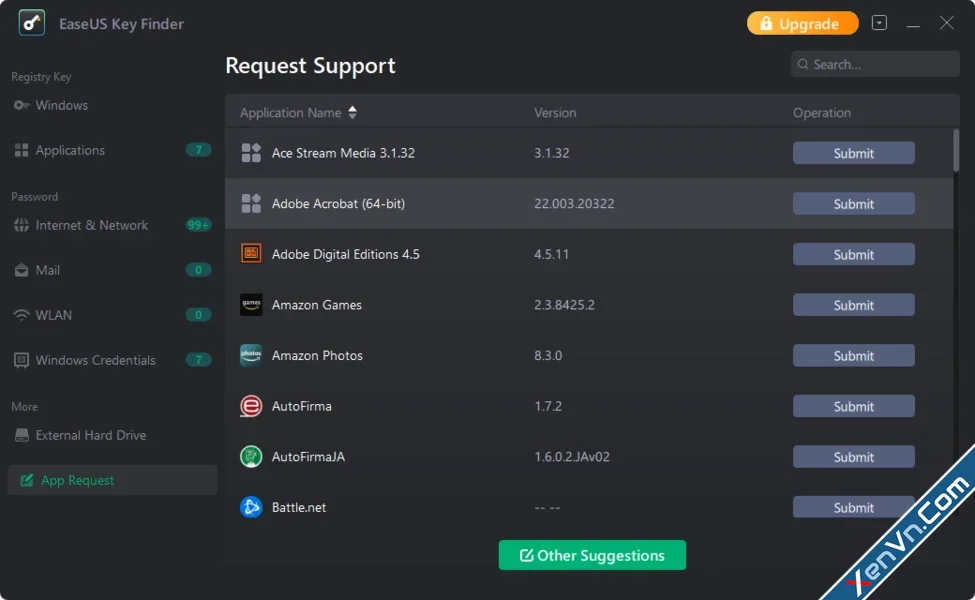This screenshot has height=600, width=975.
Task: Click the Ace Stream Media app icon
Action: (251, 153)
